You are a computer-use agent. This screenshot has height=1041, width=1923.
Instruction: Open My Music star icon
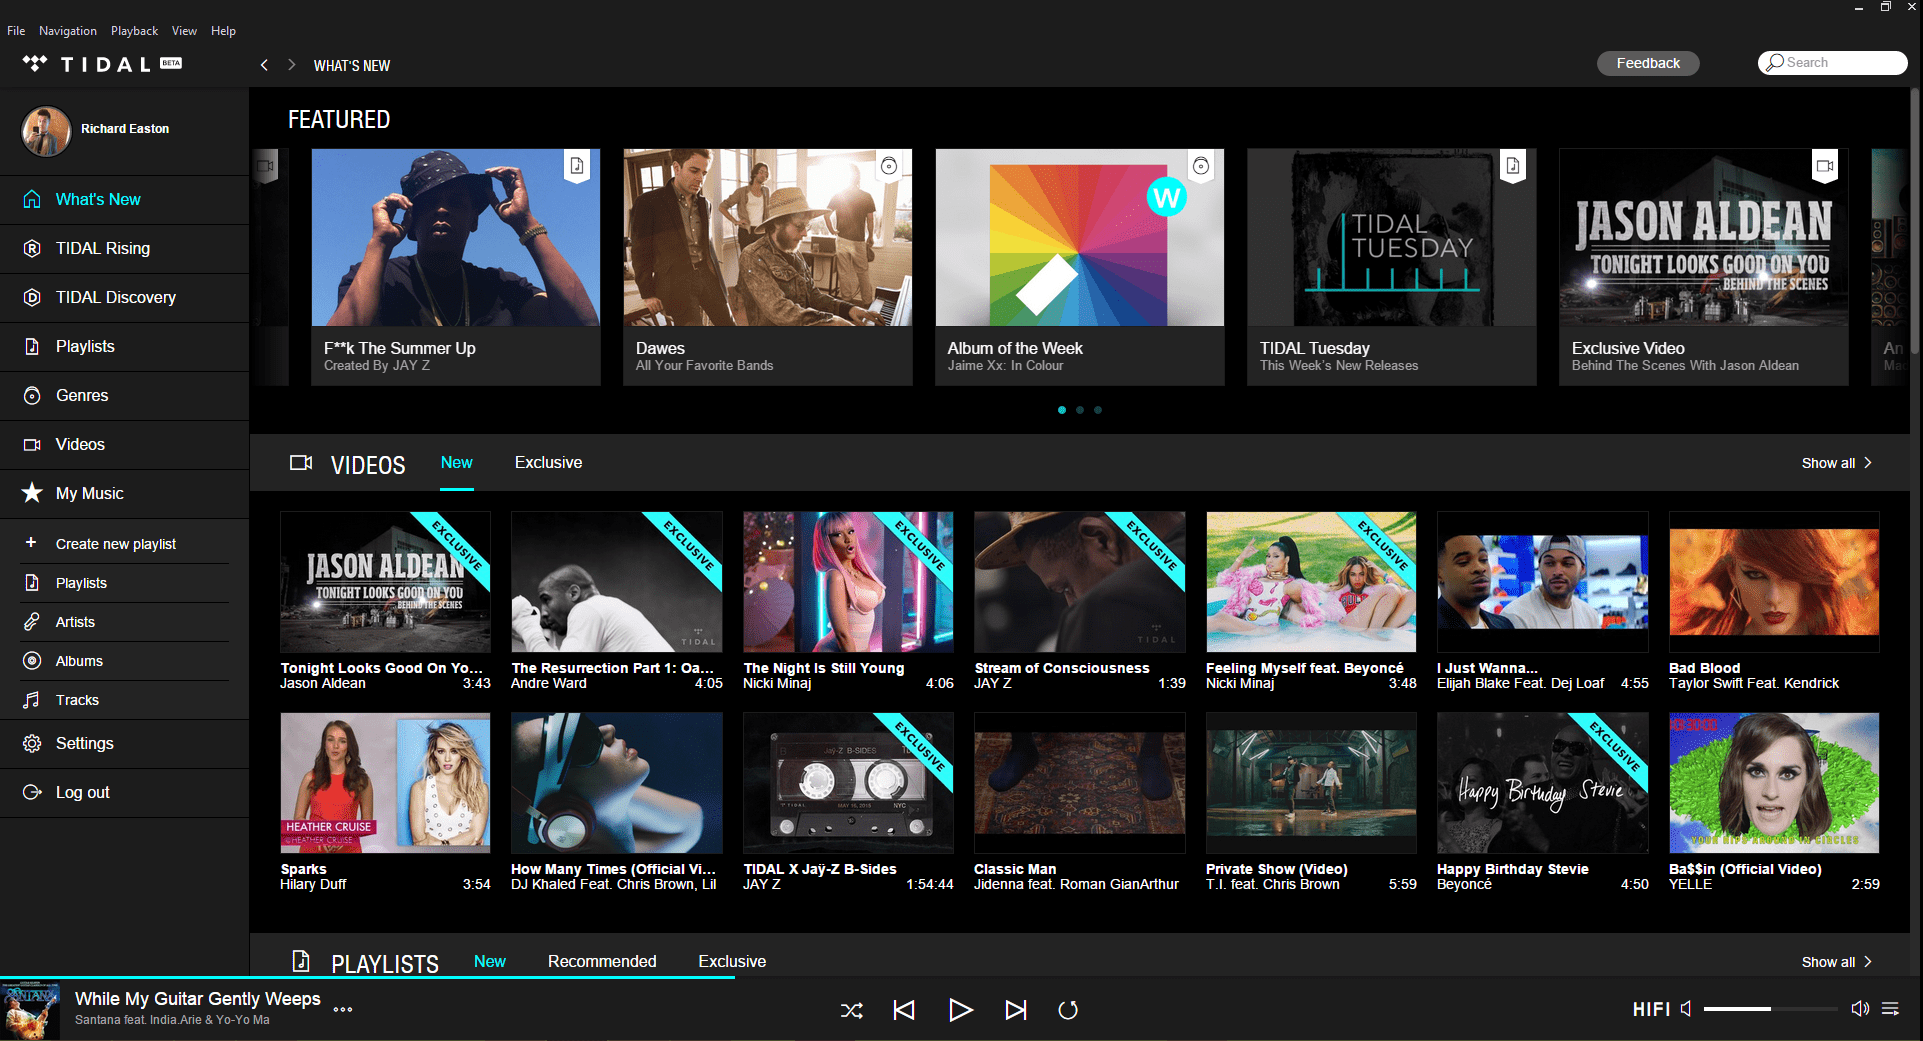coord(32,493)
